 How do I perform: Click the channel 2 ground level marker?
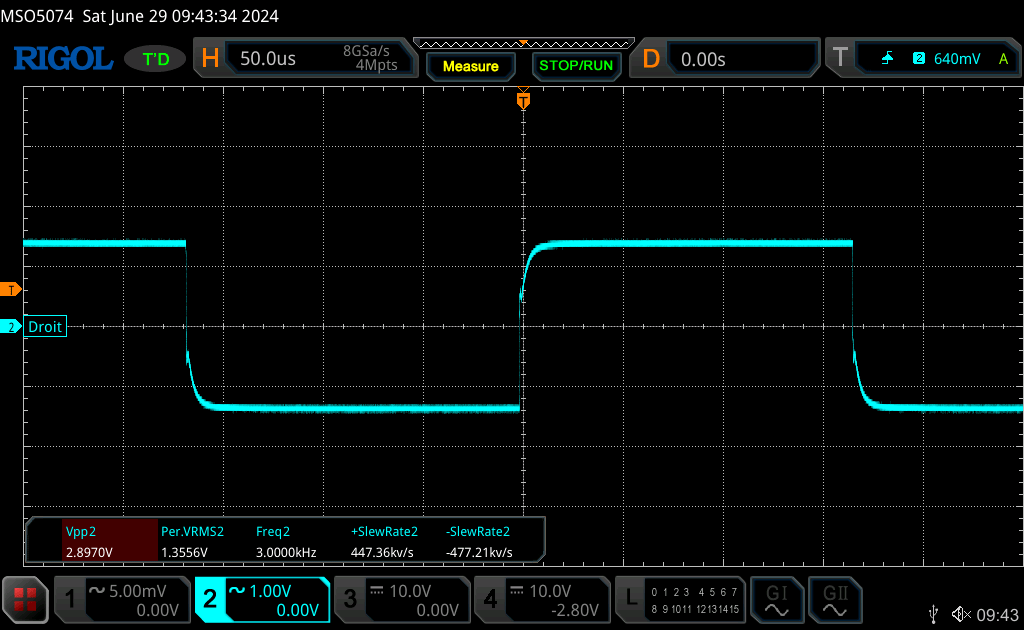point(10,326)
